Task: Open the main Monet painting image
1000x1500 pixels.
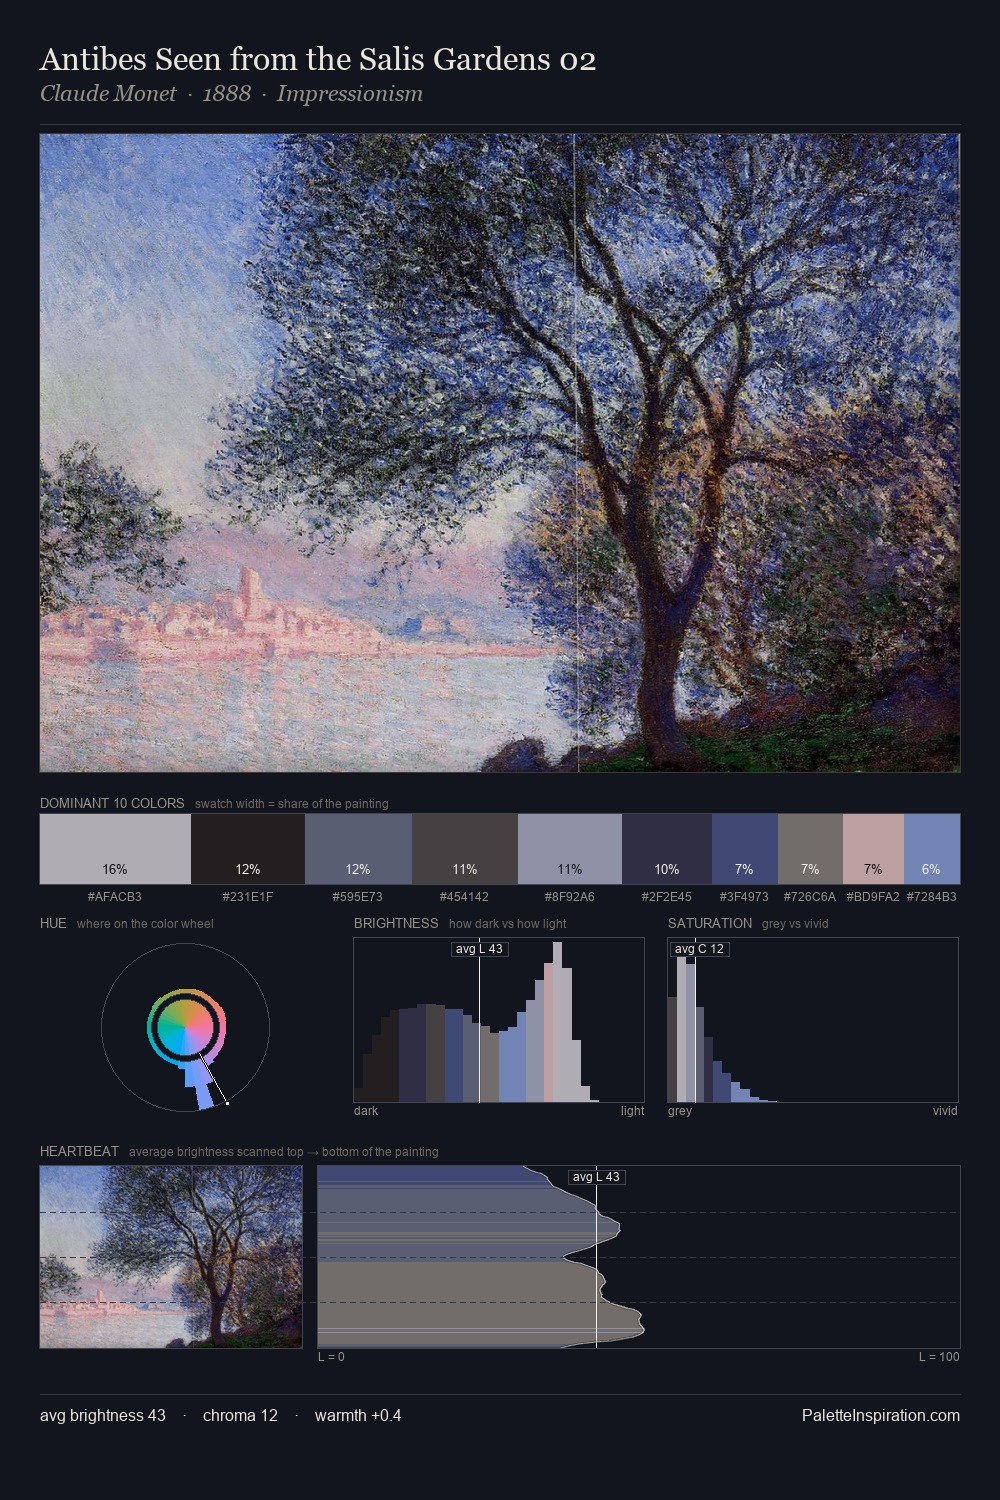Action: tap(500, 453)
